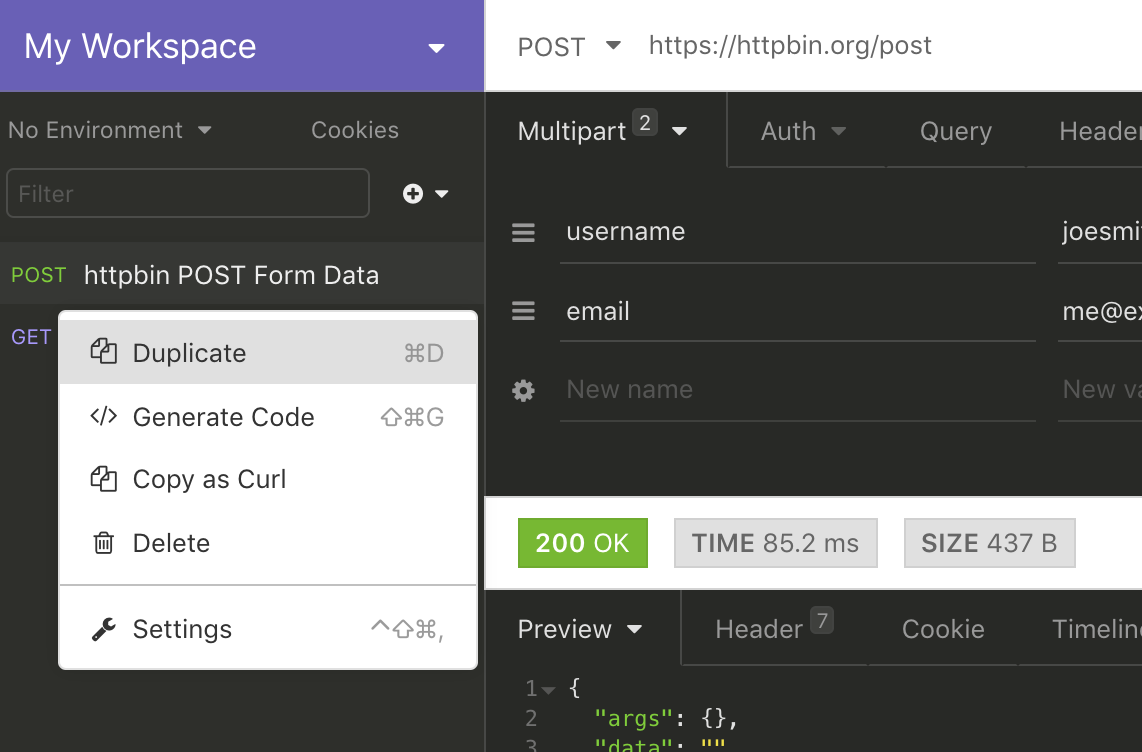The width and height of the screenshot is (1142, 752).
Task: Click the username name field
Action: point(798,232)
